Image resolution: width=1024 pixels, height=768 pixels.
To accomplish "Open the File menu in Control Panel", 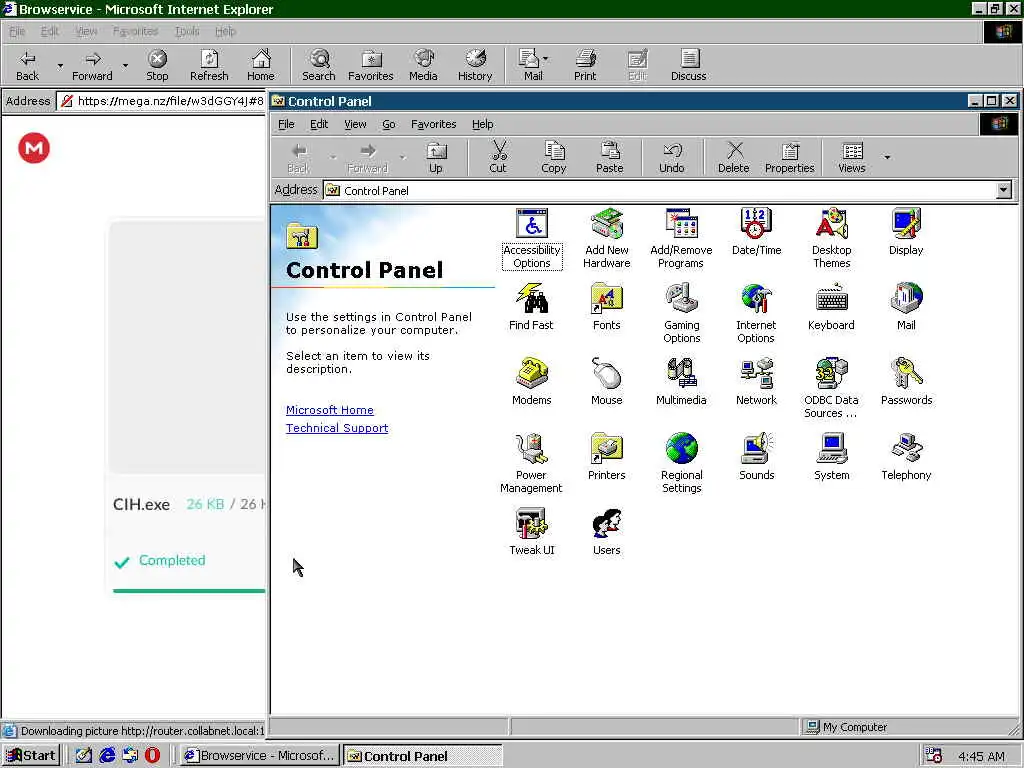I will (x=286, y=124).
